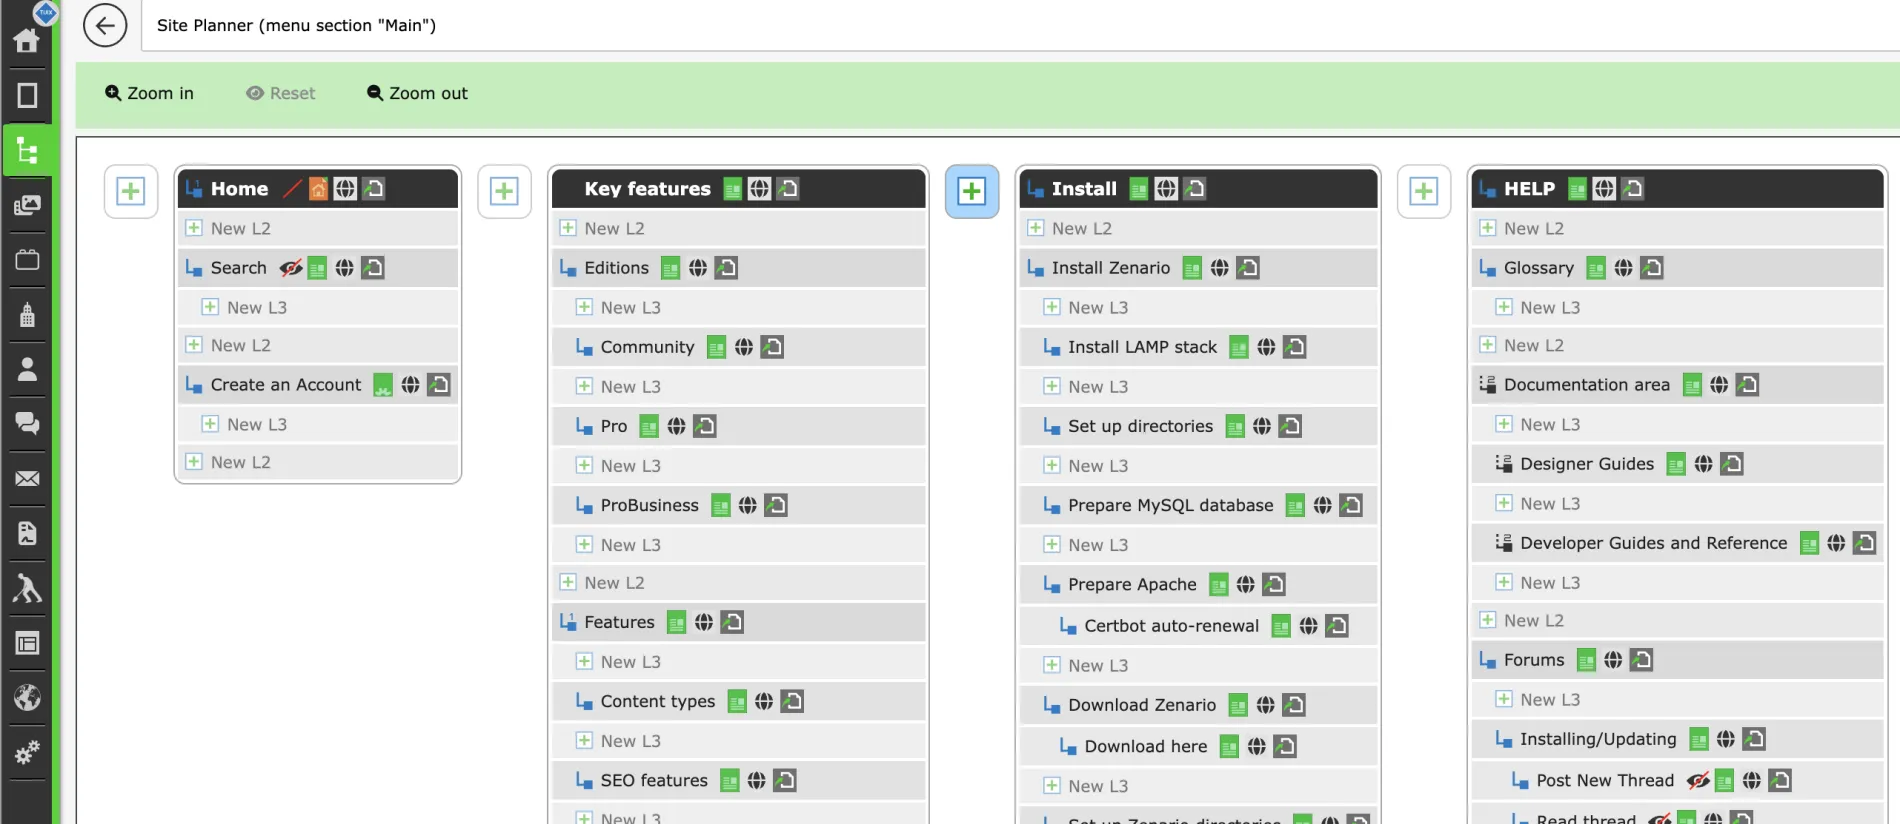
Task: Open the home icon in left sidebar
Action: (27, 40)
